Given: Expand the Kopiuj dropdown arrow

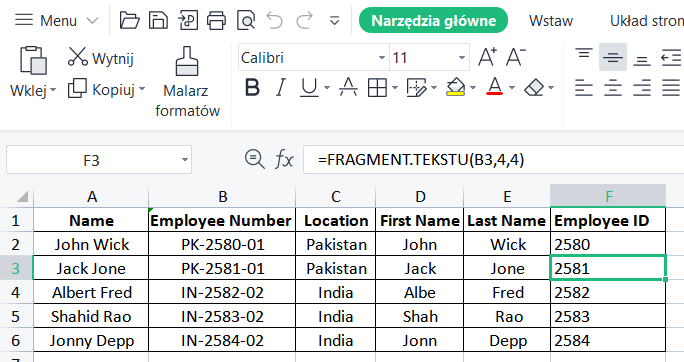Looking at the screenshot, I should [x=142, y=89].
